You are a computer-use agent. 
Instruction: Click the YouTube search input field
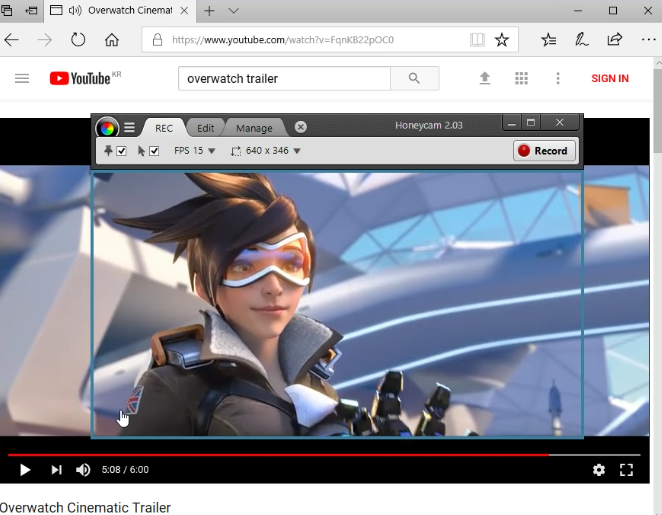point(284,79)
